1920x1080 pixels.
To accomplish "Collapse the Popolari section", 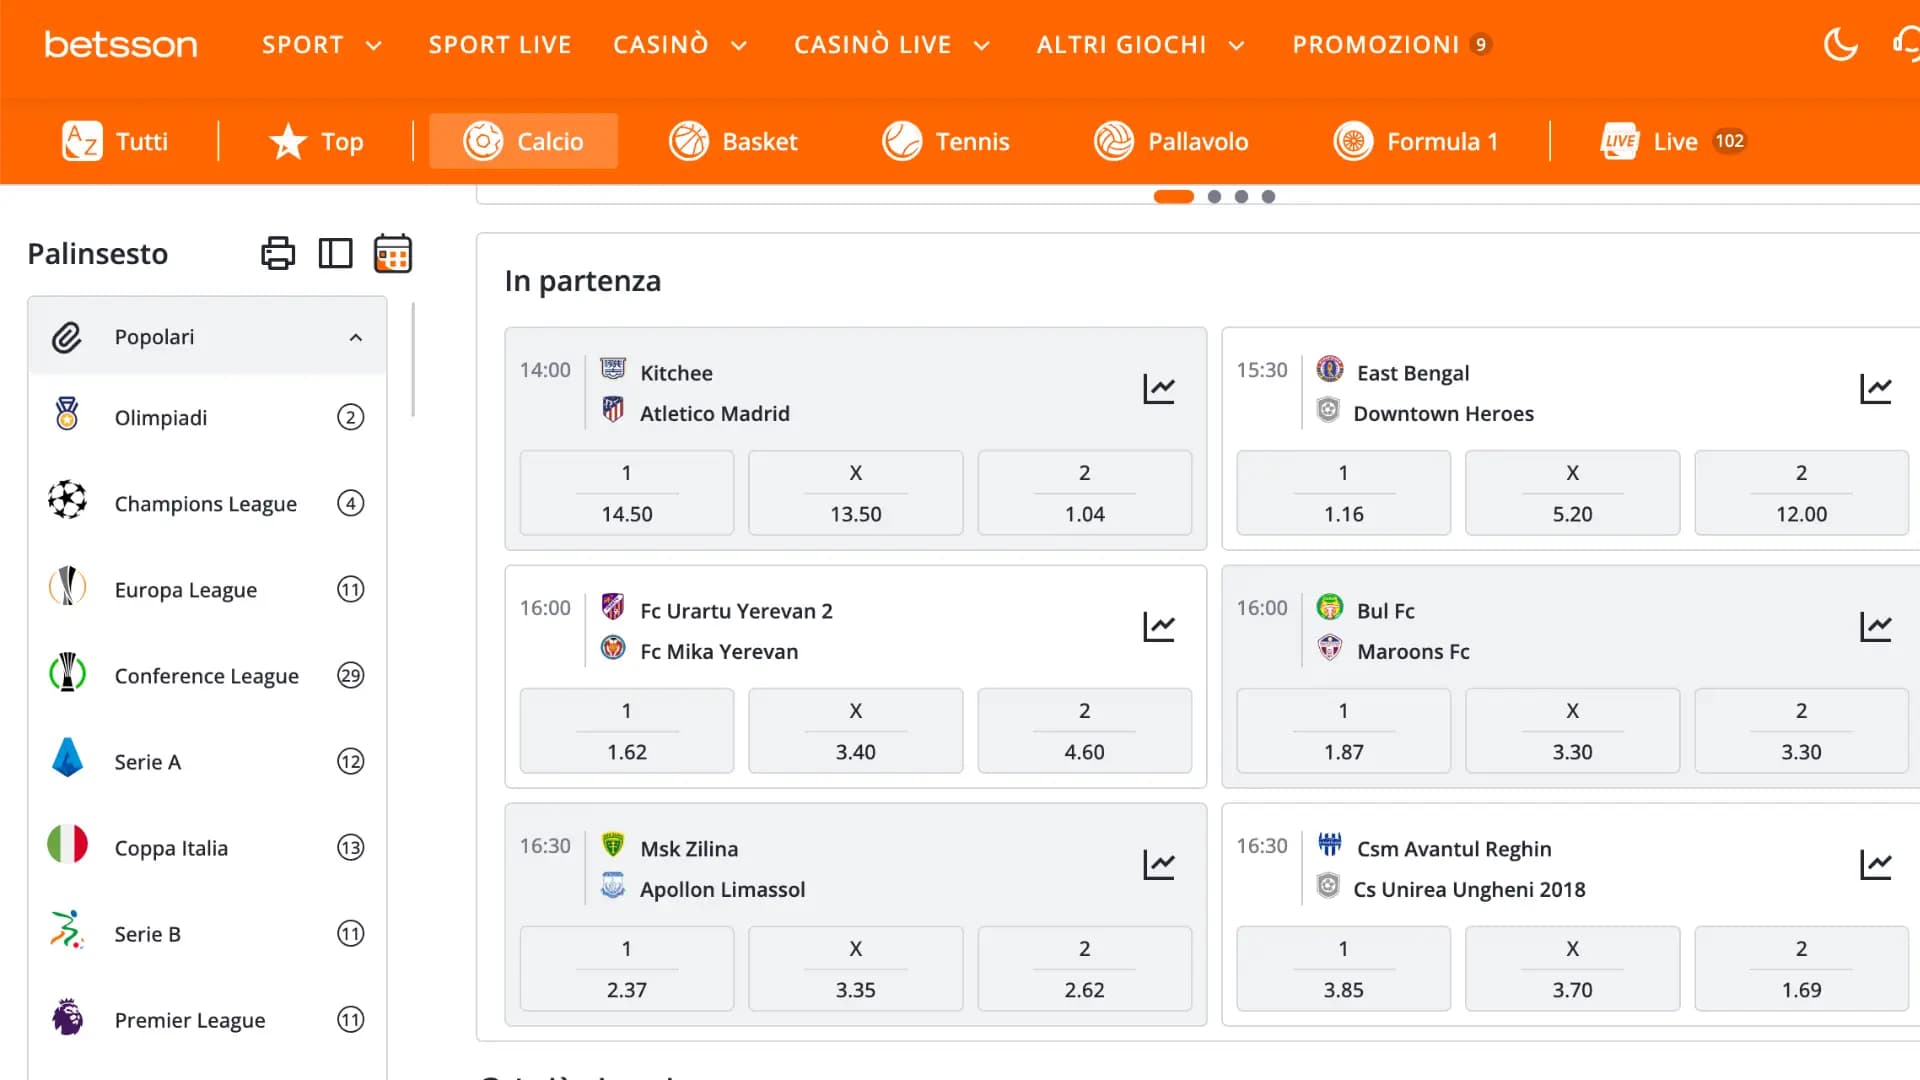I will pyautogui.click(x=356, y=337).
